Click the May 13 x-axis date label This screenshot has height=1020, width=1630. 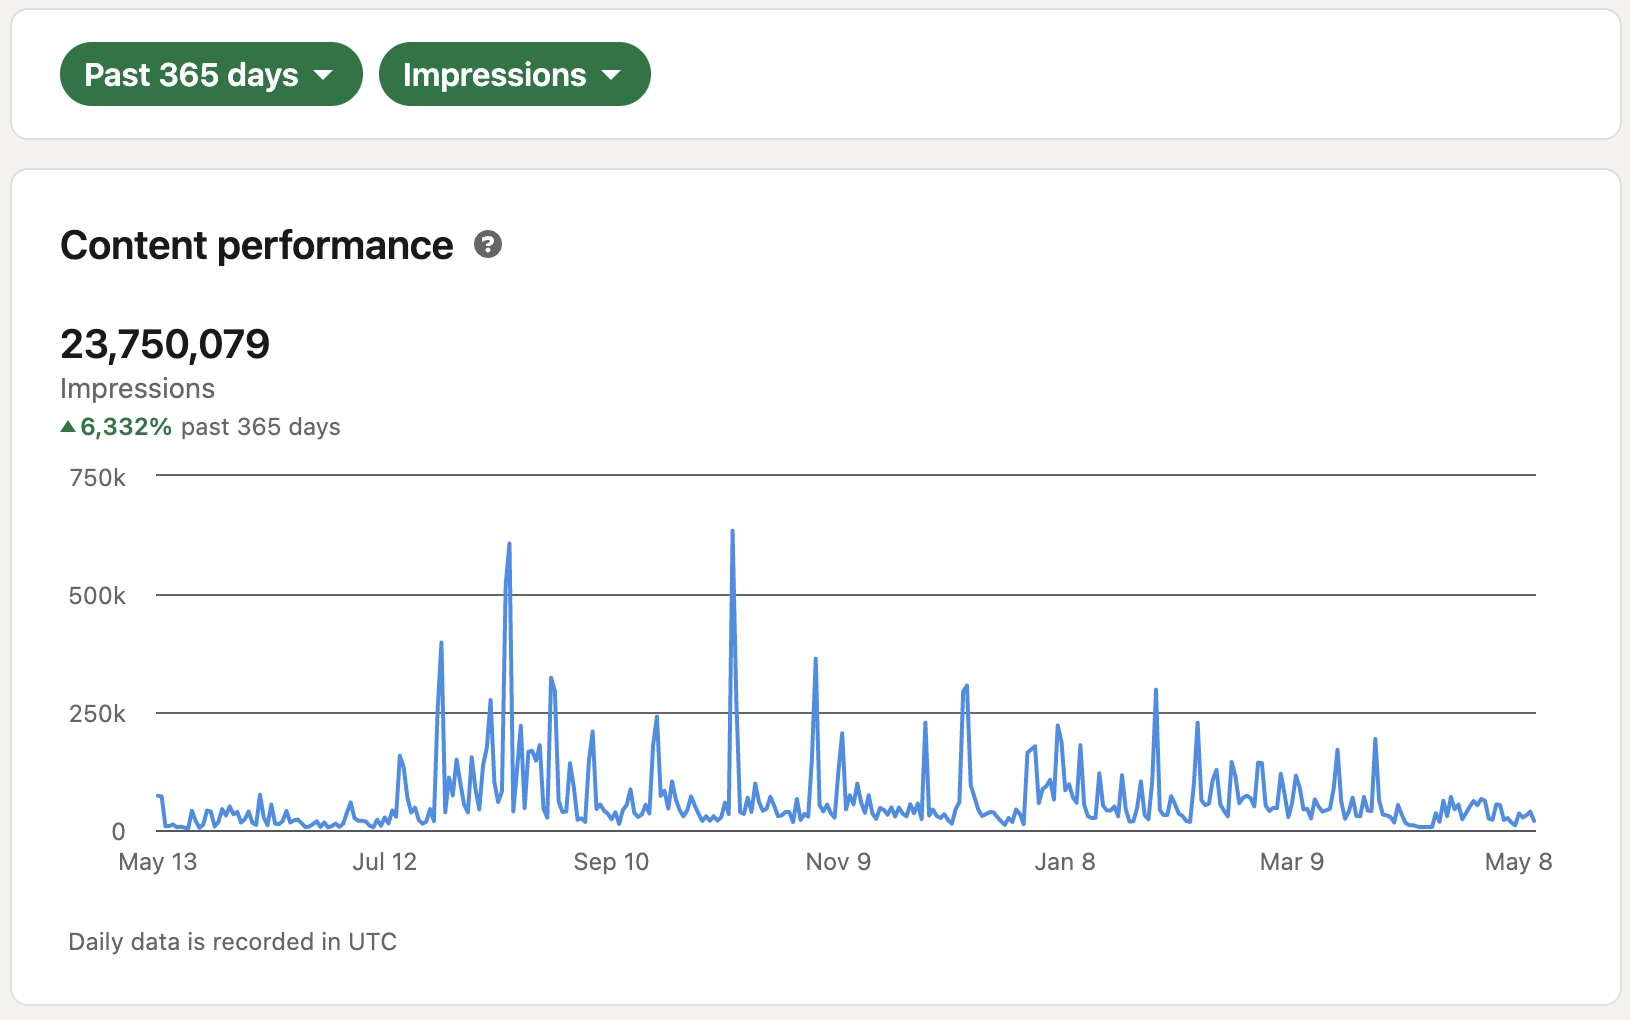[x=158, y=862]
